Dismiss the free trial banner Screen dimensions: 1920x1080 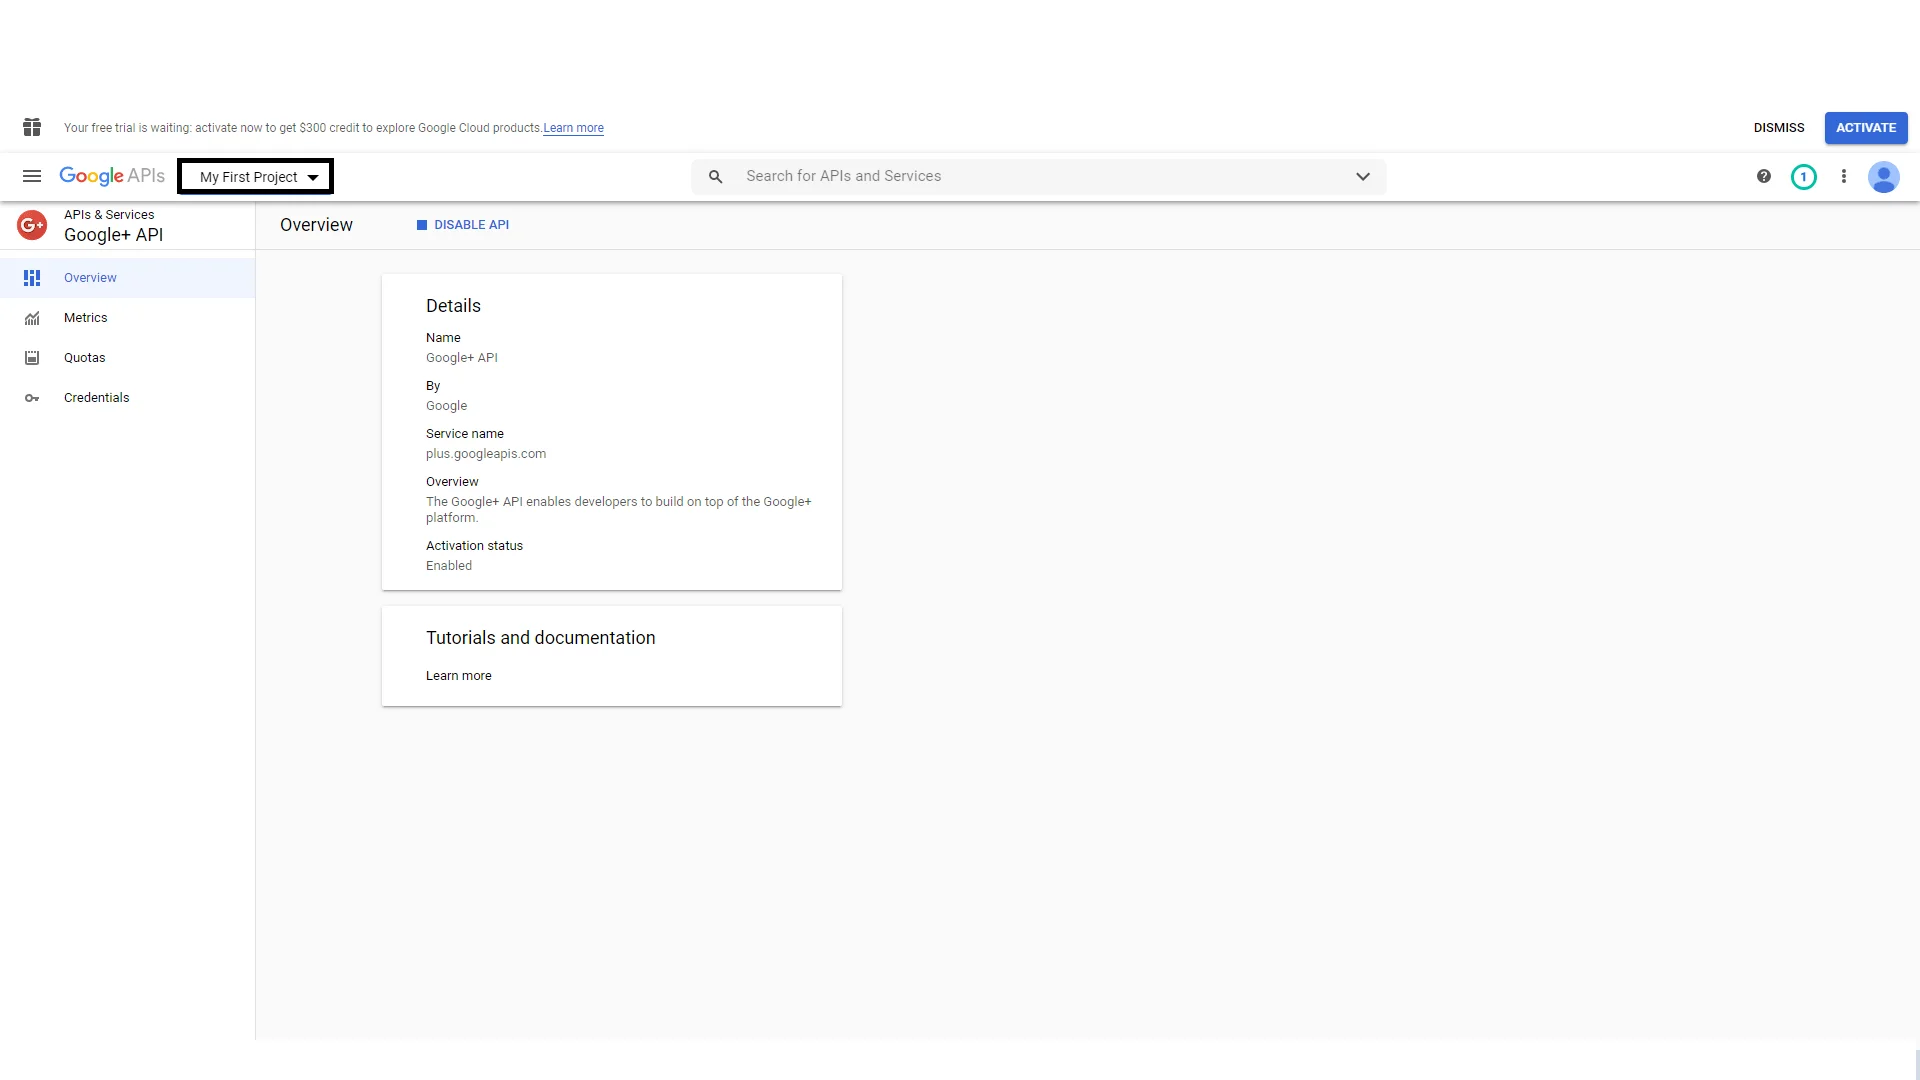pos(1778,128)
